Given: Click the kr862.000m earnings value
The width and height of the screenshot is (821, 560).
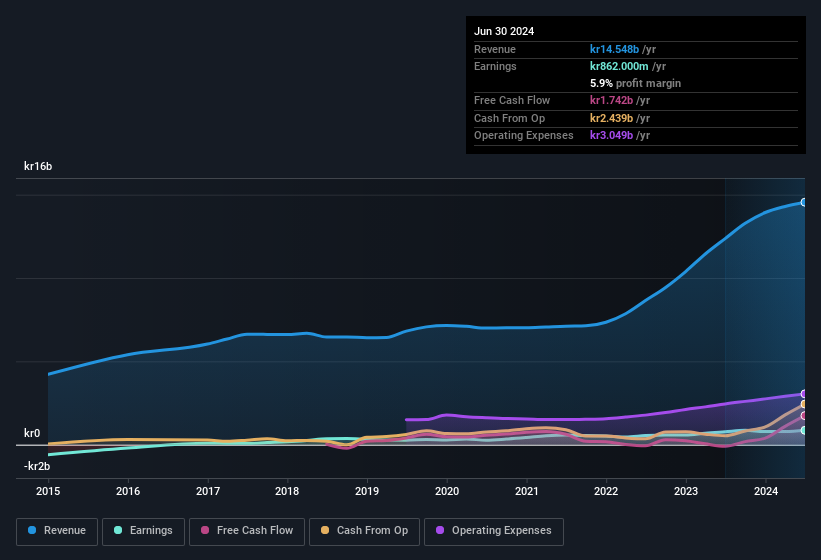Looking at the screenshot, I should 619,66.
